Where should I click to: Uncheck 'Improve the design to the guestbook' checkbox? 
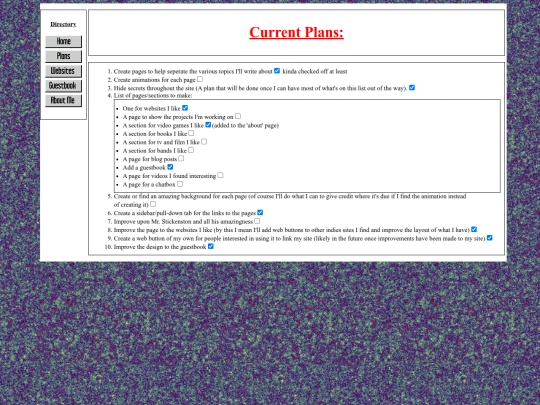211,246
